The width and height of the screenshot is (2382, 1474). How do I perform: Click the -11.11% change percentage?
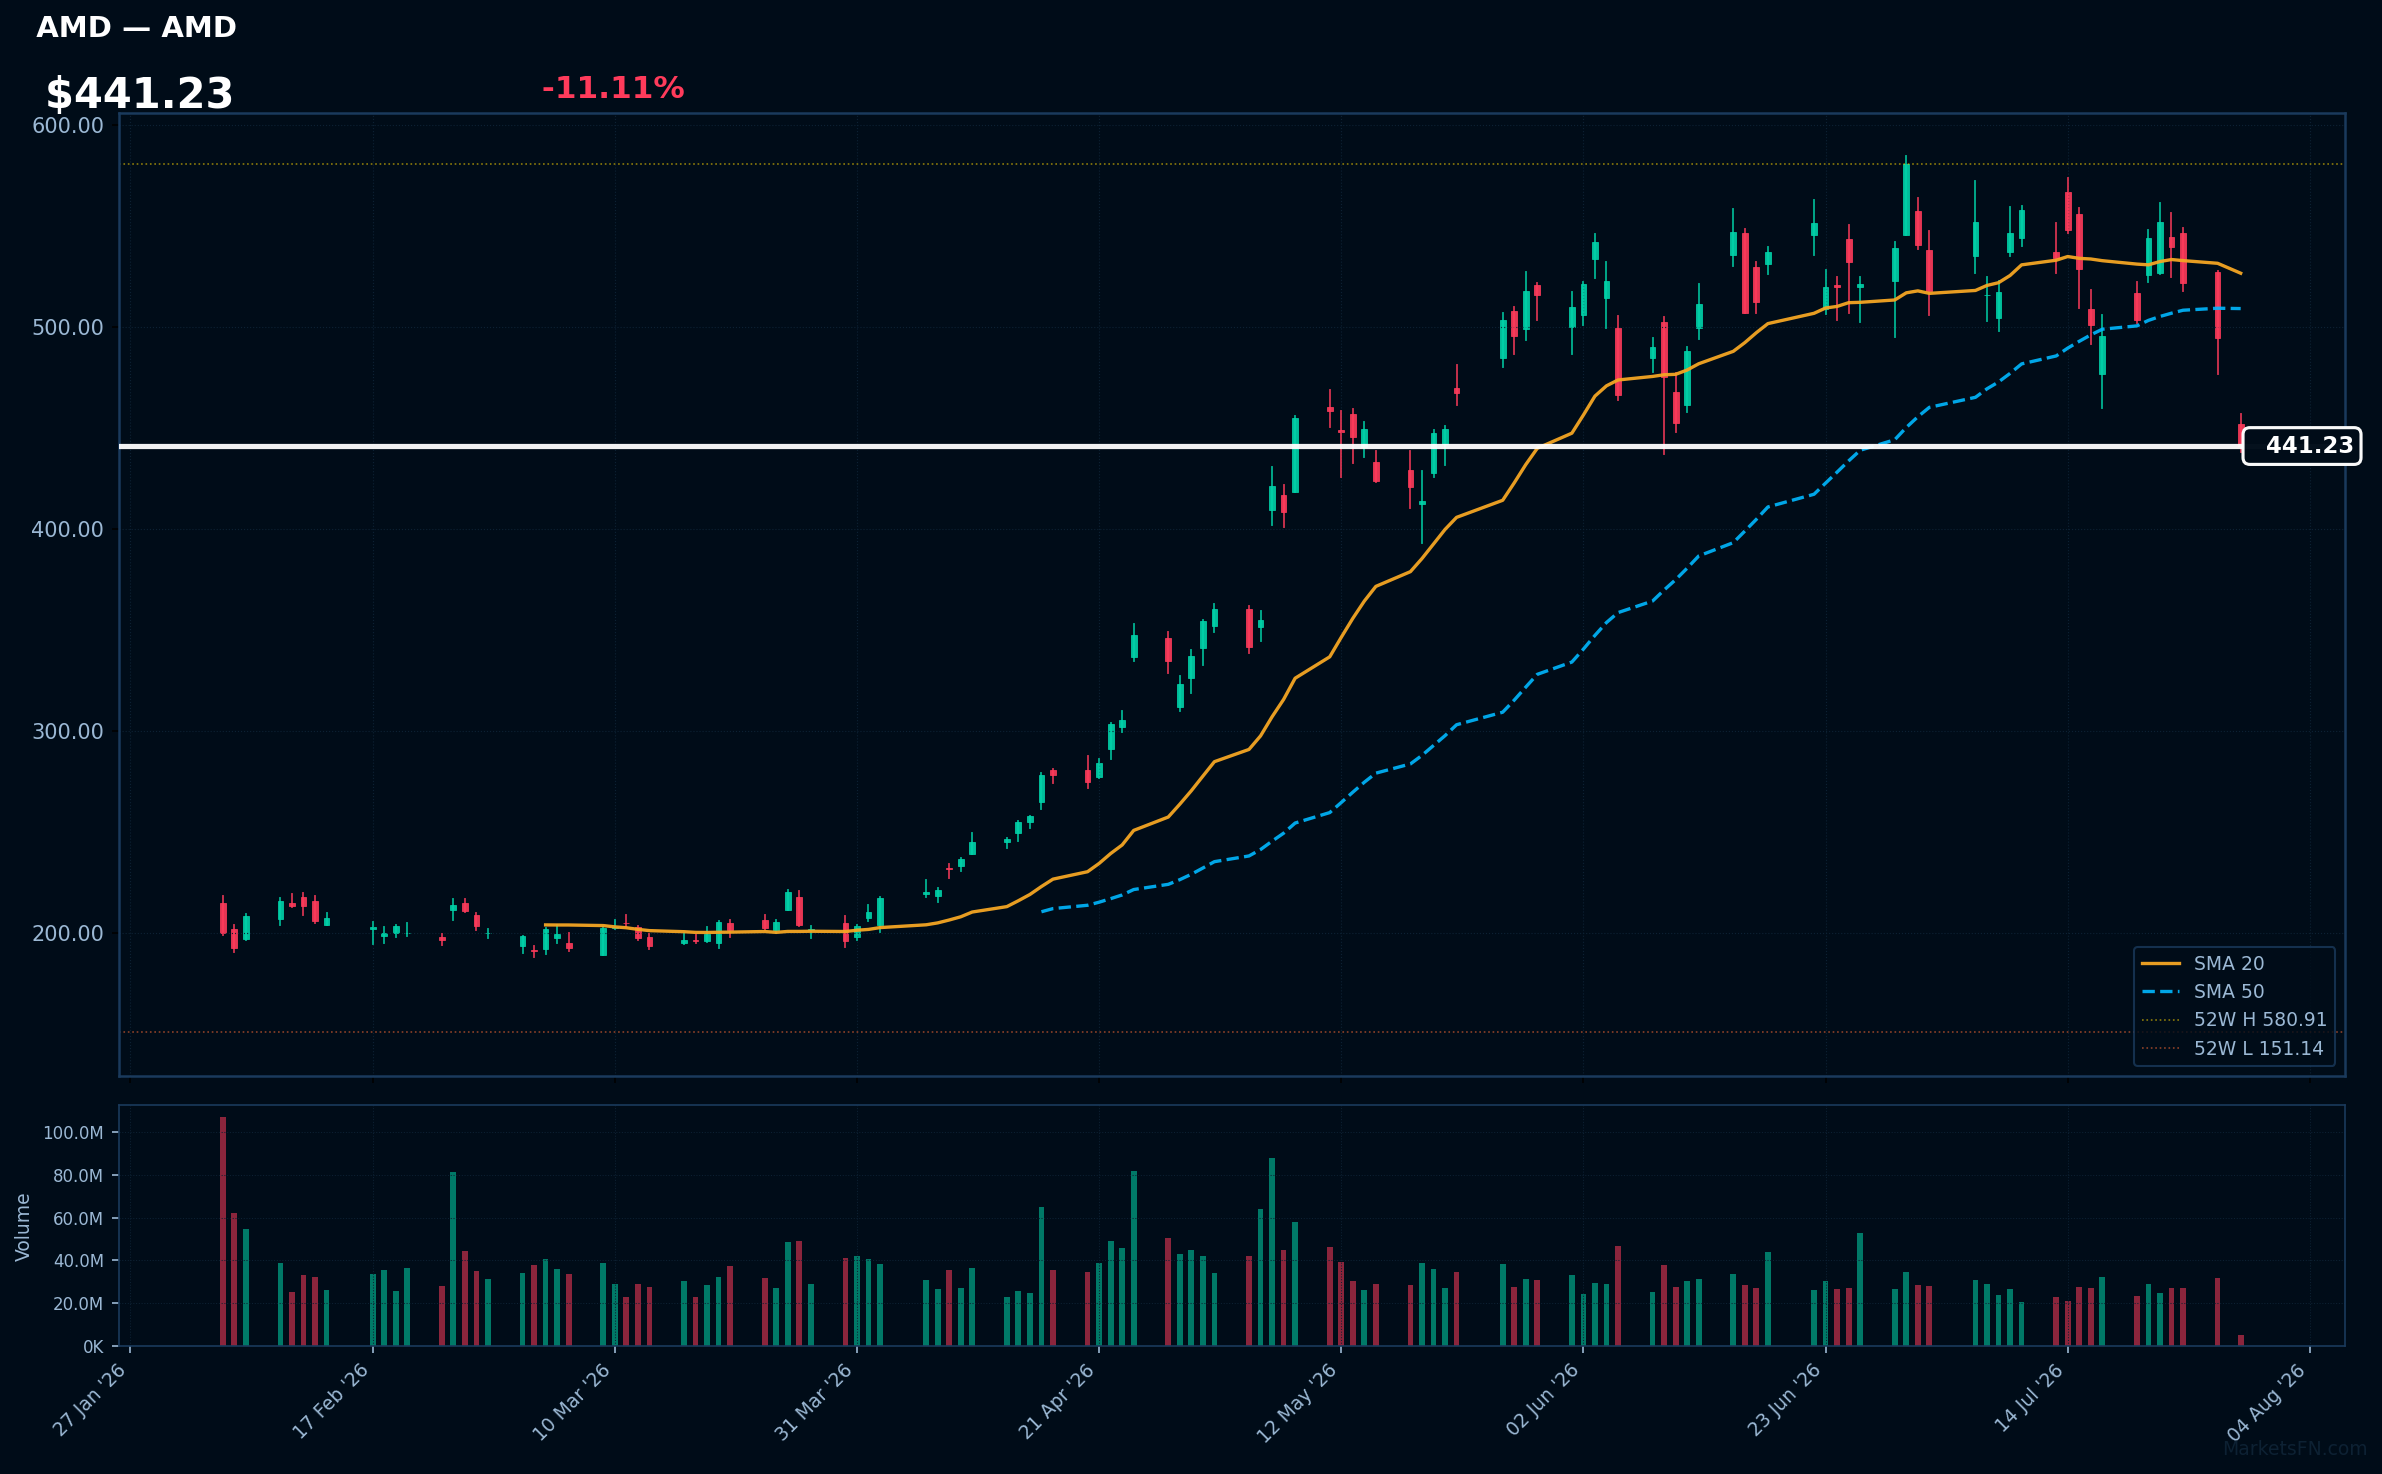pyautogui.click(x=612, y=88)
